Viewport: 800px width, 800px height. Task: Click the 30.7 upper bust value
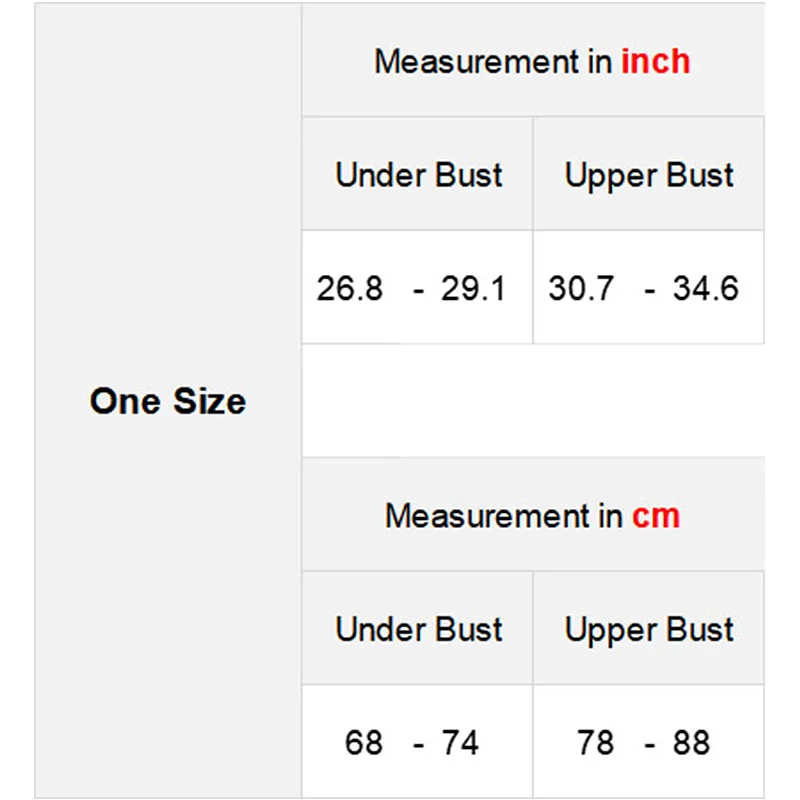(x=581, y=289)
